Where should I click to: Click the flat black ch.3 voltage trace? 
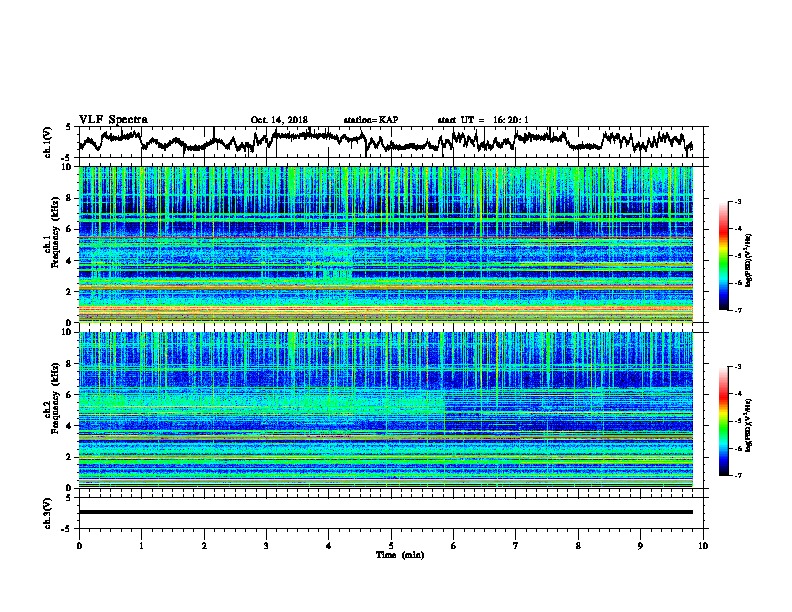386,512
